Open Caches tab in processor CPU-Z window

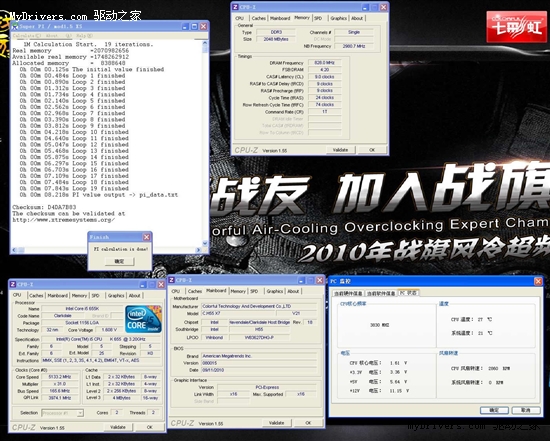pos(36,296)
